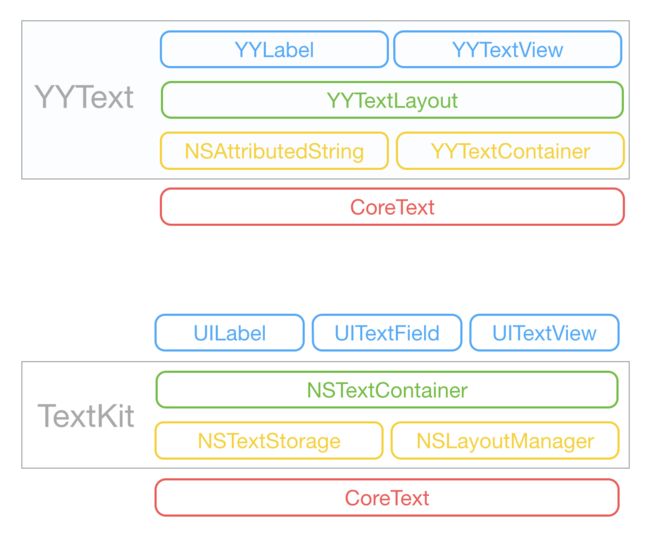Select the UITextView box
Viewport: 650px width, 539px height.
pyautogui.click(x=544, y=333)
